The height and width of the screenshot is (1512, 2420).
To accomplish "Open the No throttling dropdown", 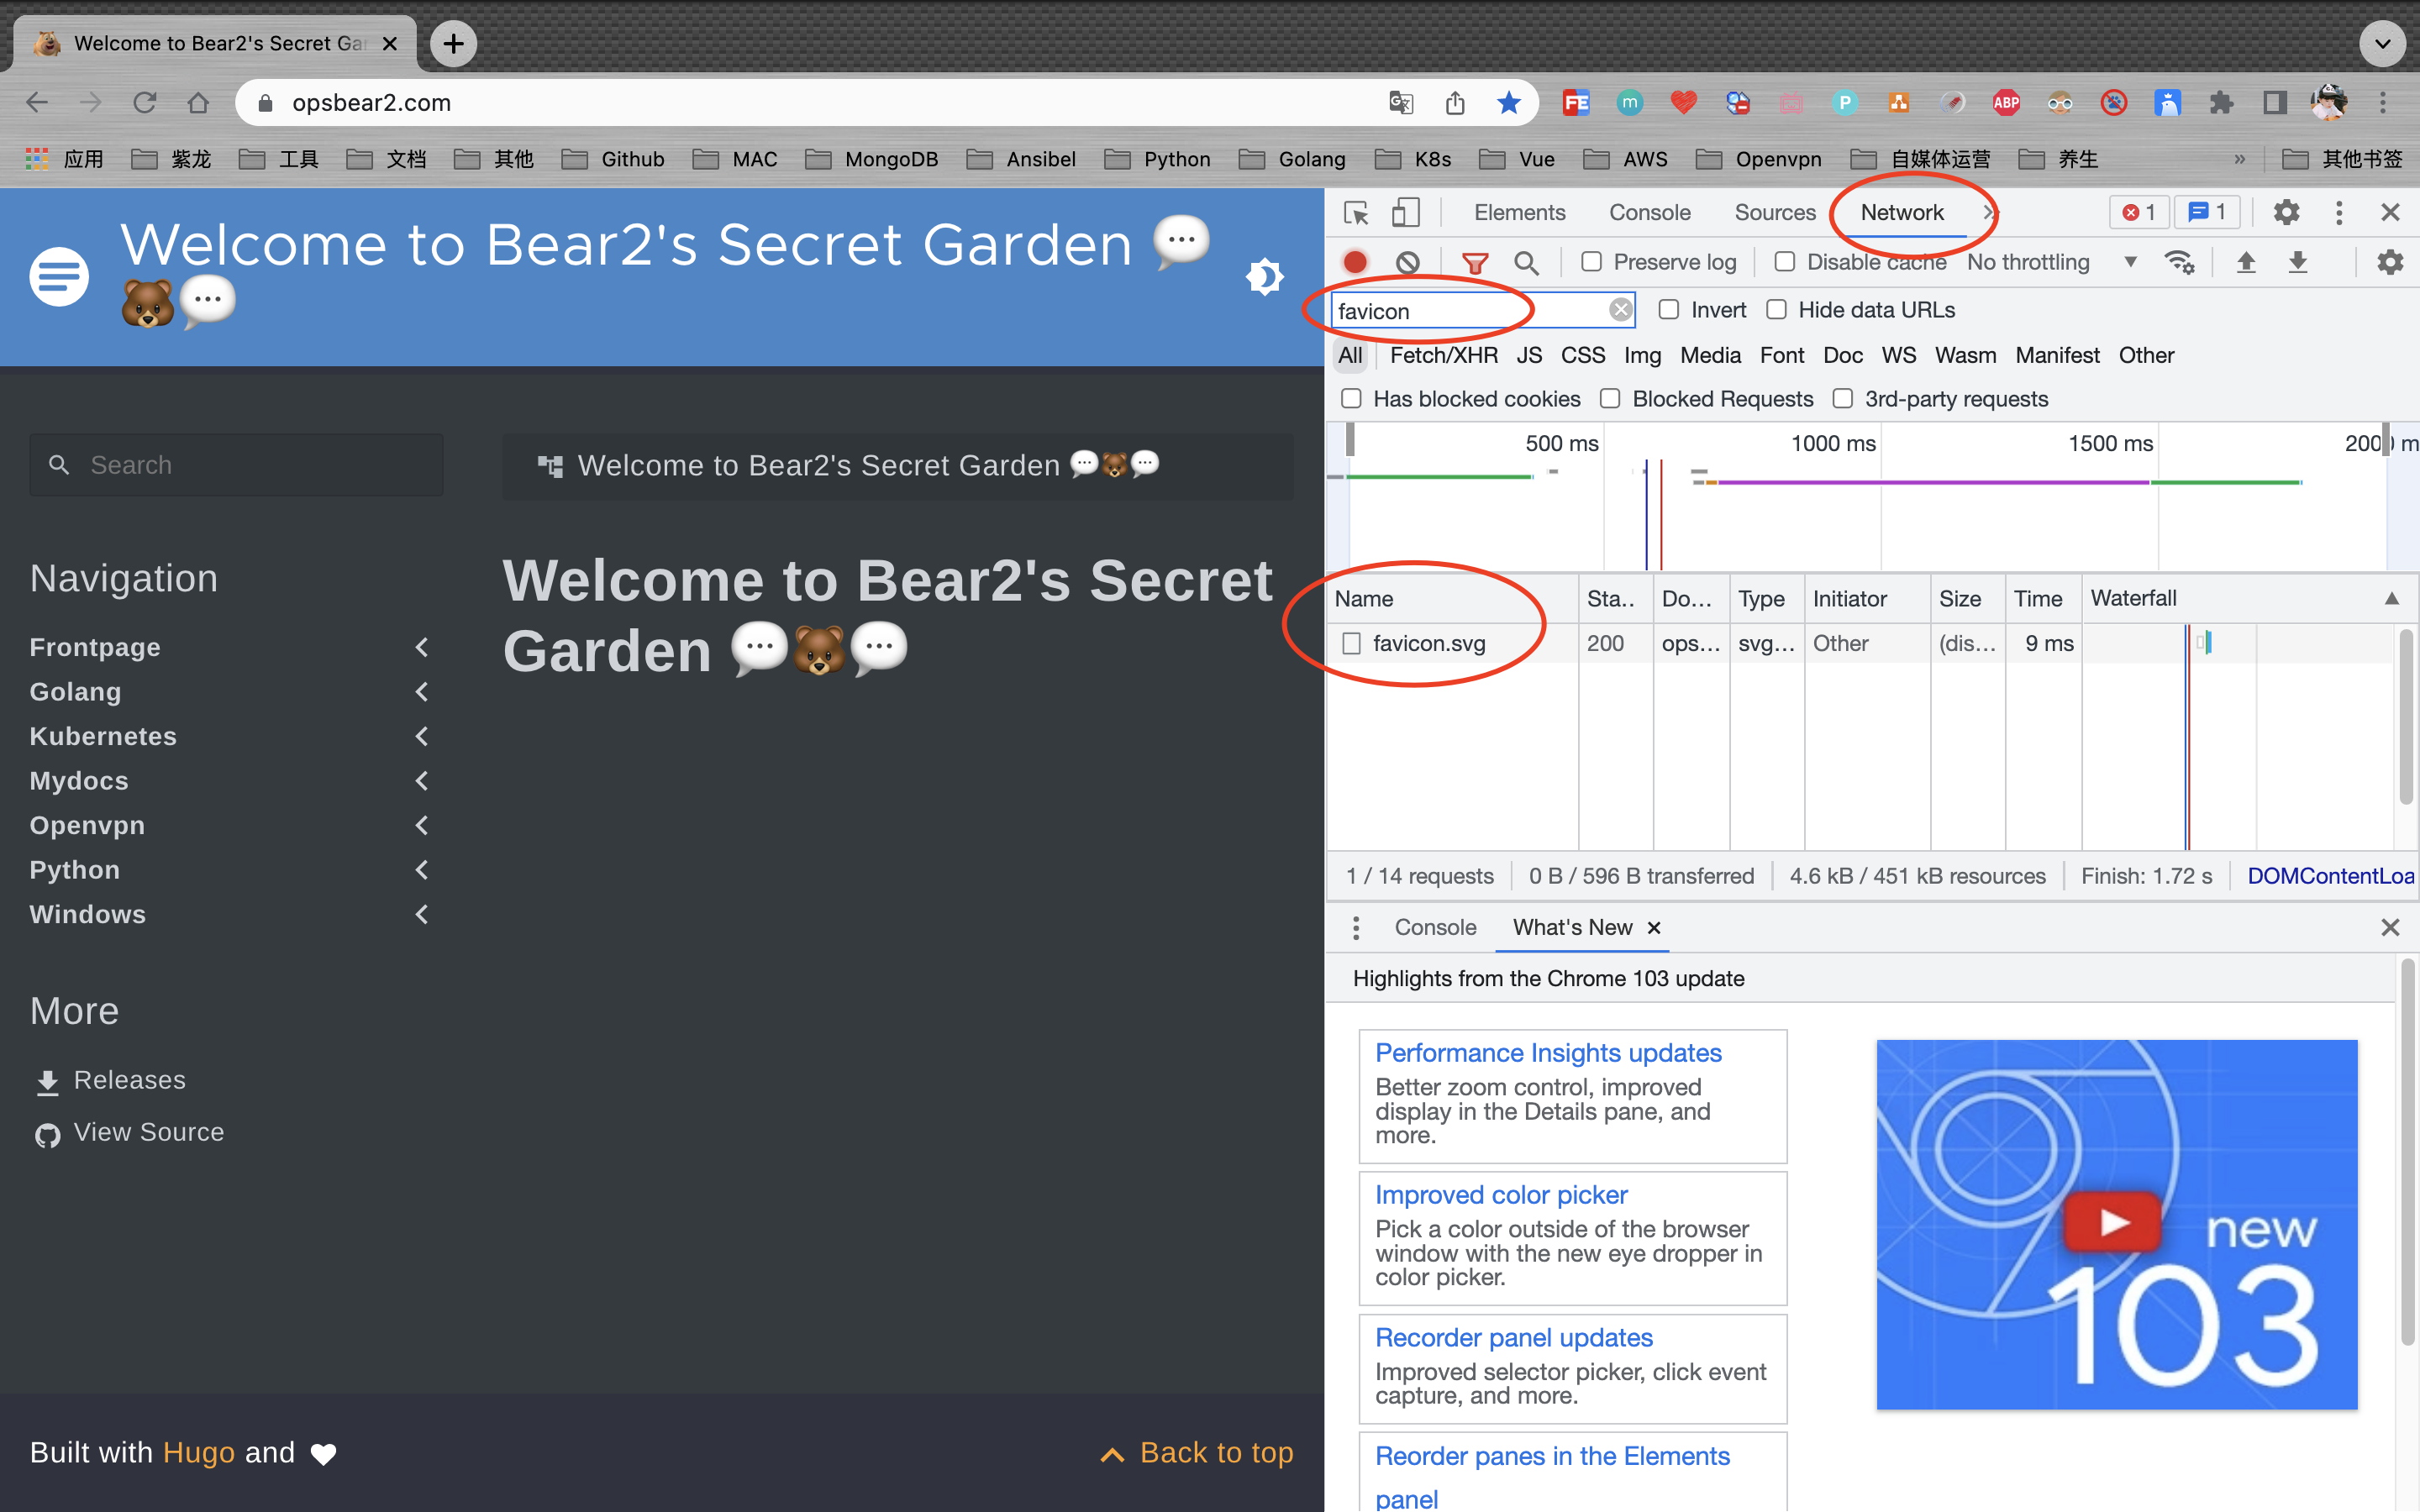I will click(x=2050, y=262).
